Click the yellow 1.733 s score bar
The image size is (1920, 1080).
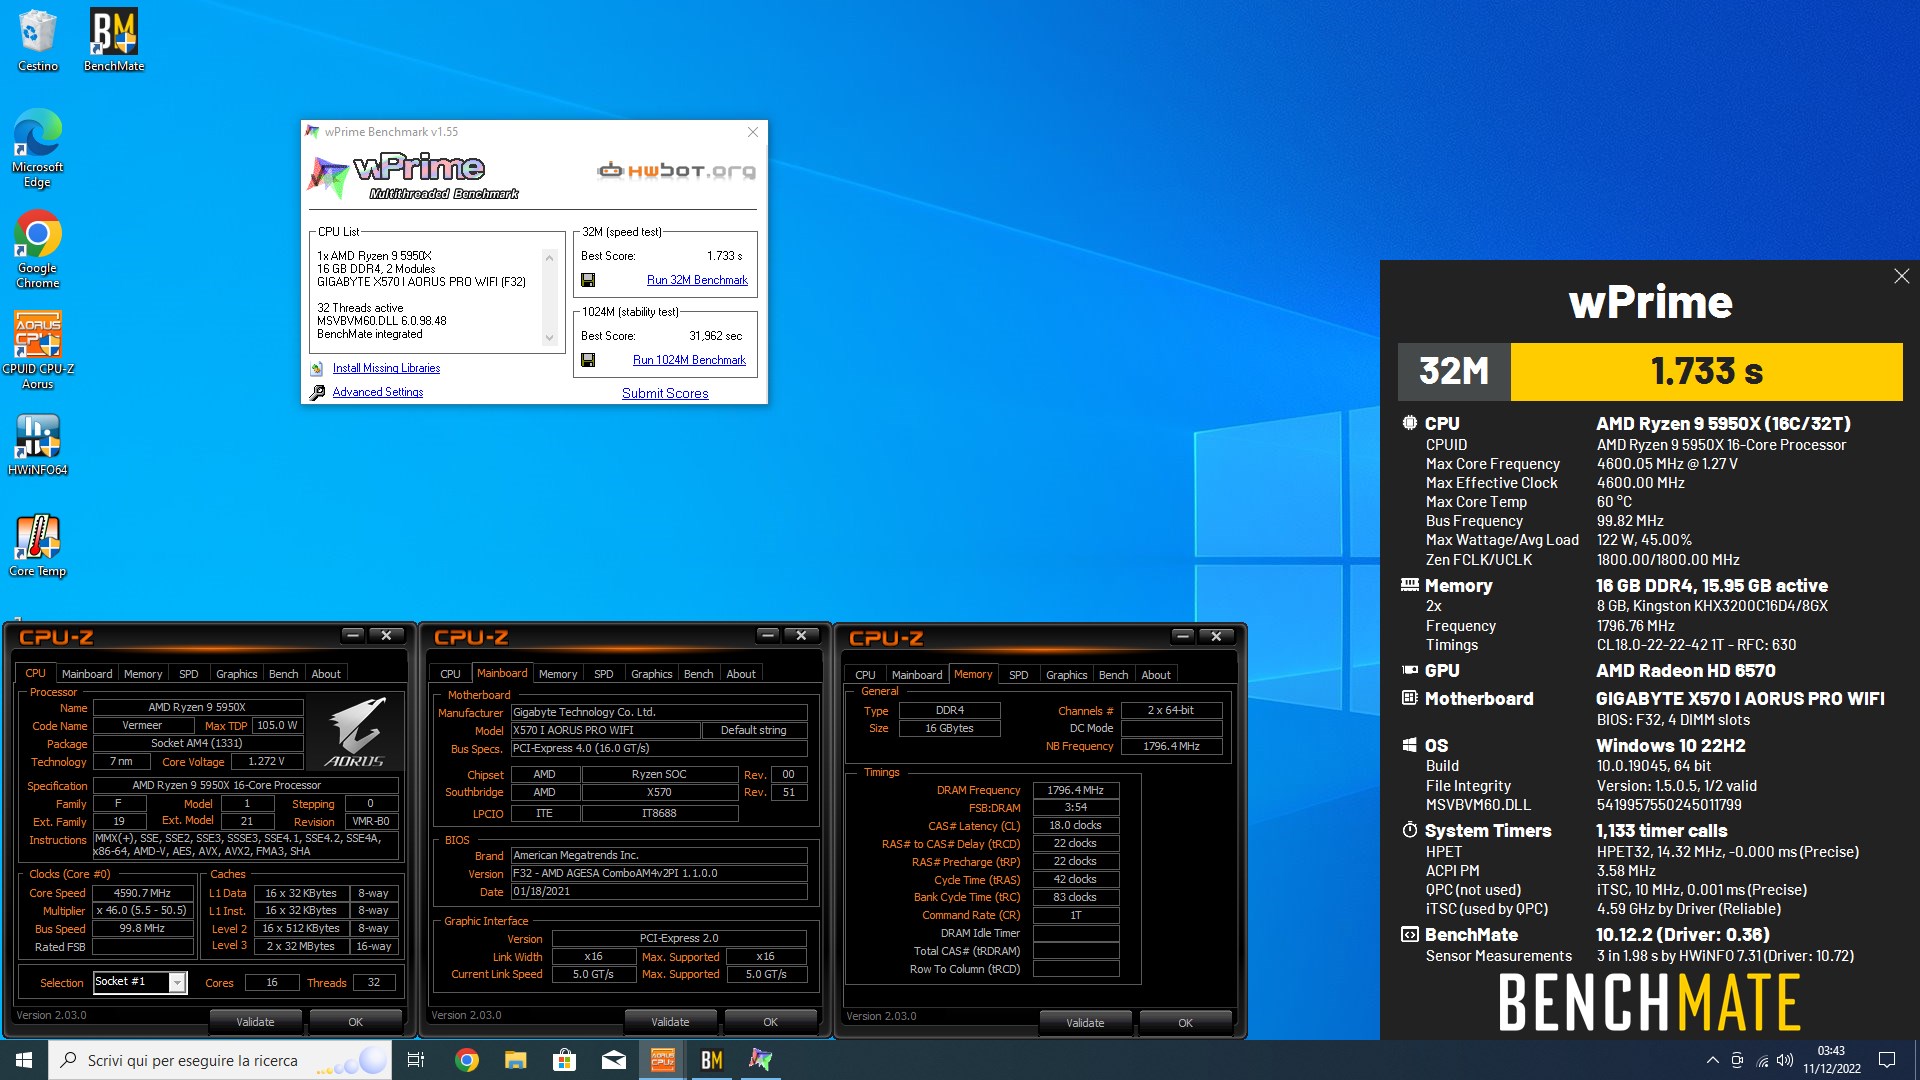(x=1706, y=372)
